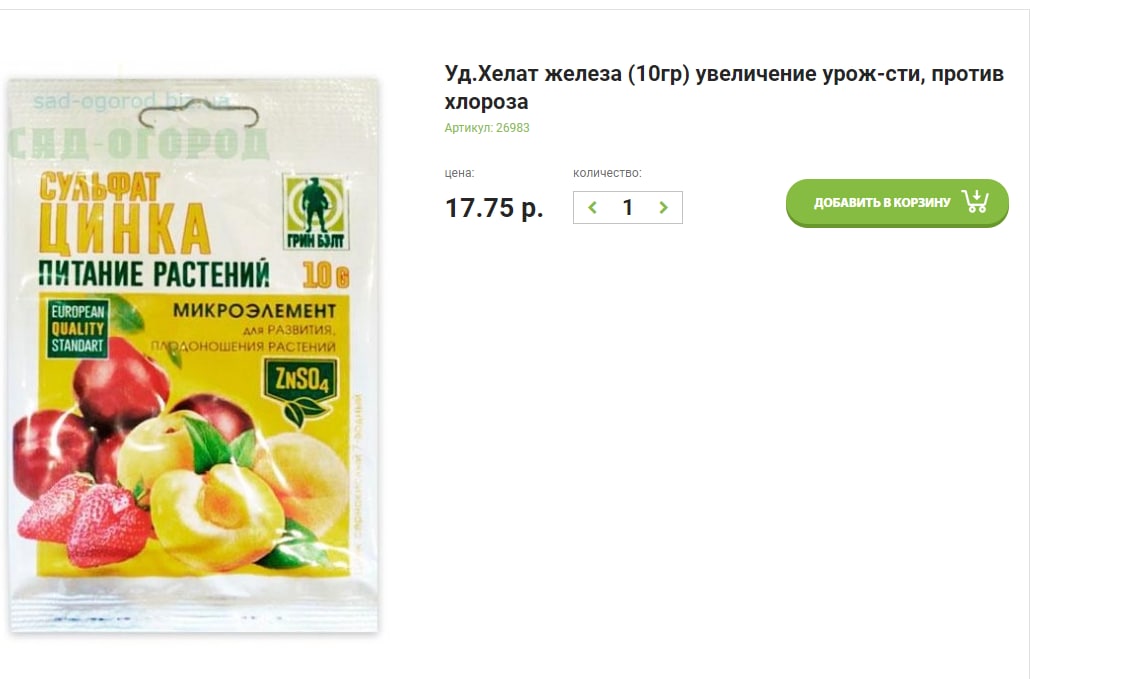Select the quantity field showing 1
This screenshot has height=679, width=1148.
point(627,207)
